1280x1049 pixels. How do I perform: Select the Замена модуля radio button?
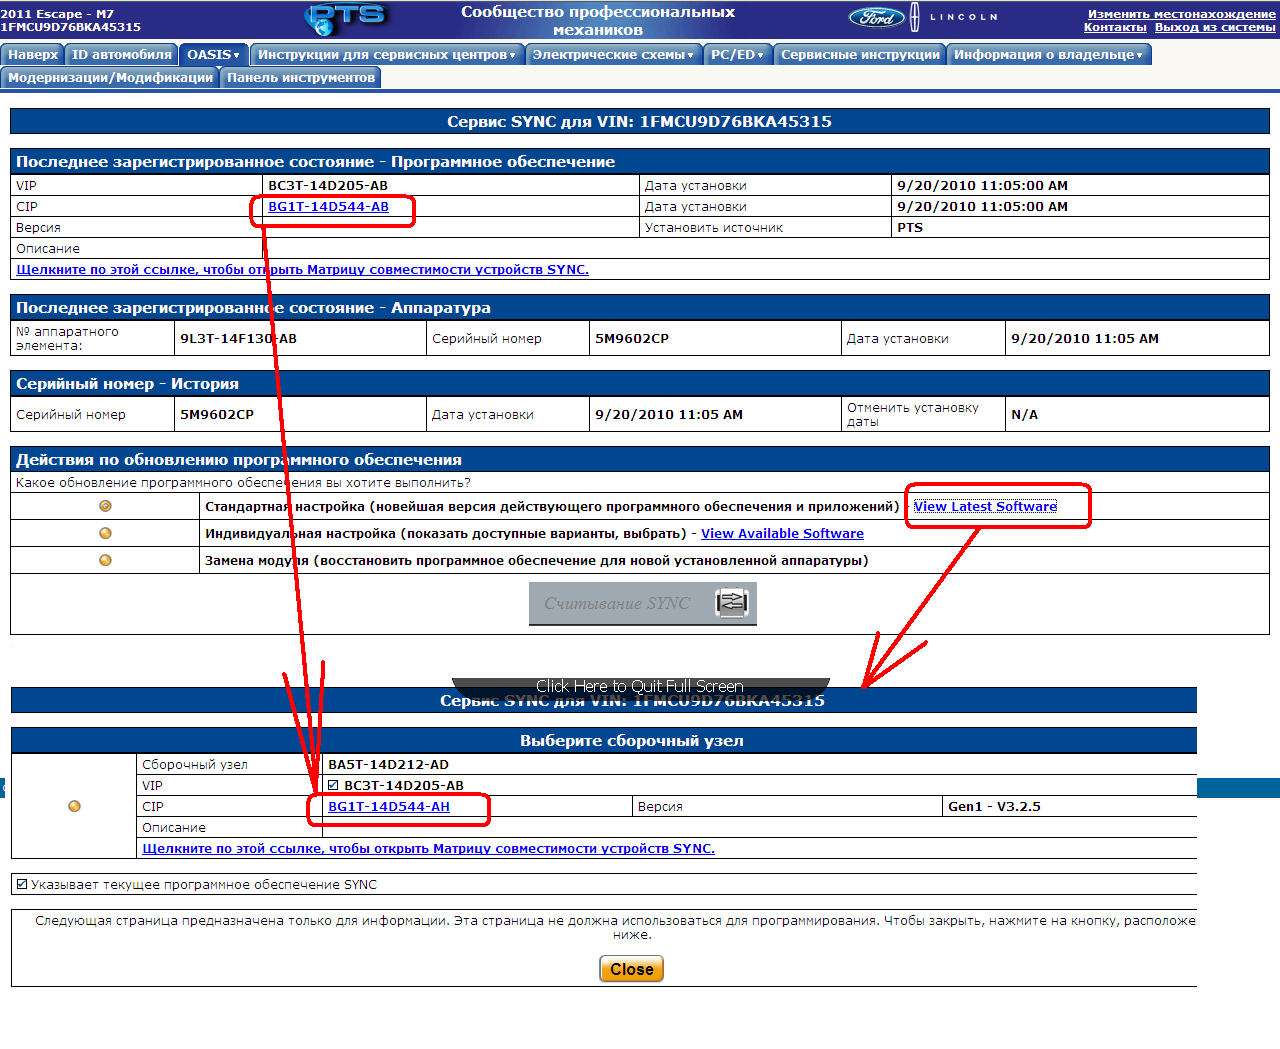click(105, 560)
